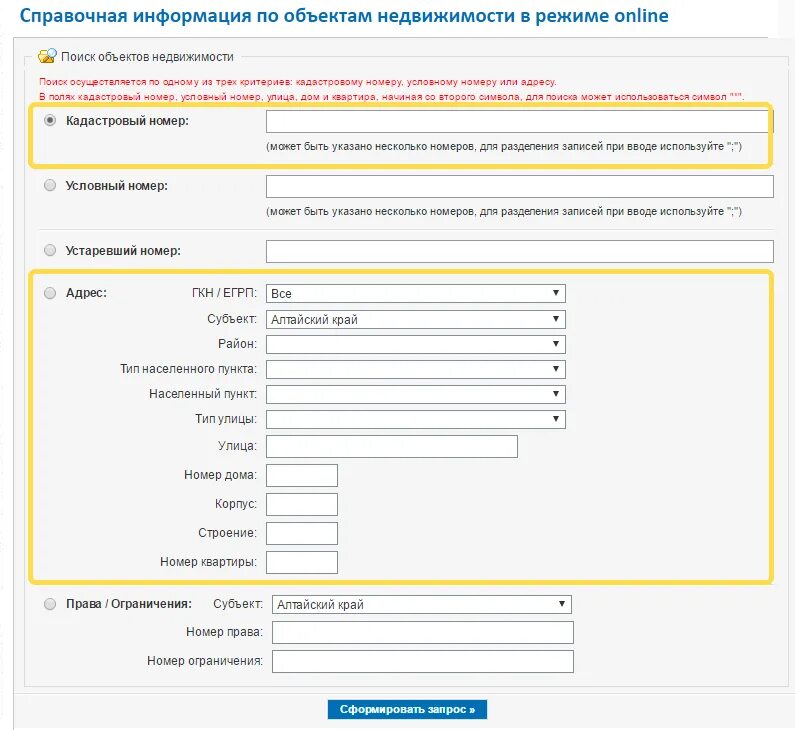Expand the address Субъект dropdown
This screenshot has width=795, height=730.
click(x=416, y=319)
